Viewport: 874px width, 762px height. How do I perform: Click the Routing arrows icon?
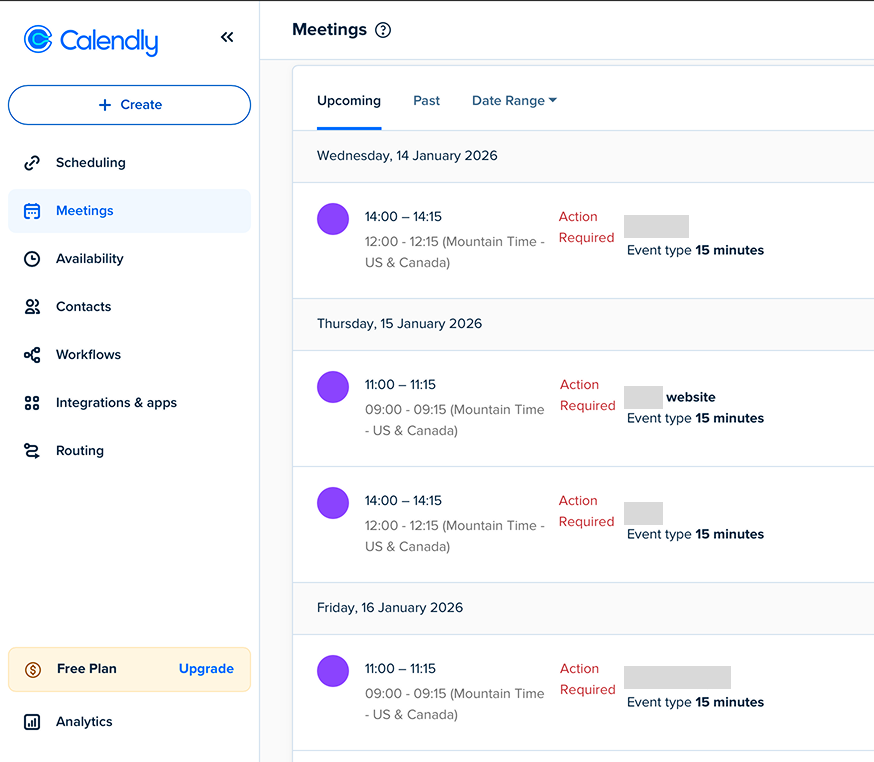(32, 450)
